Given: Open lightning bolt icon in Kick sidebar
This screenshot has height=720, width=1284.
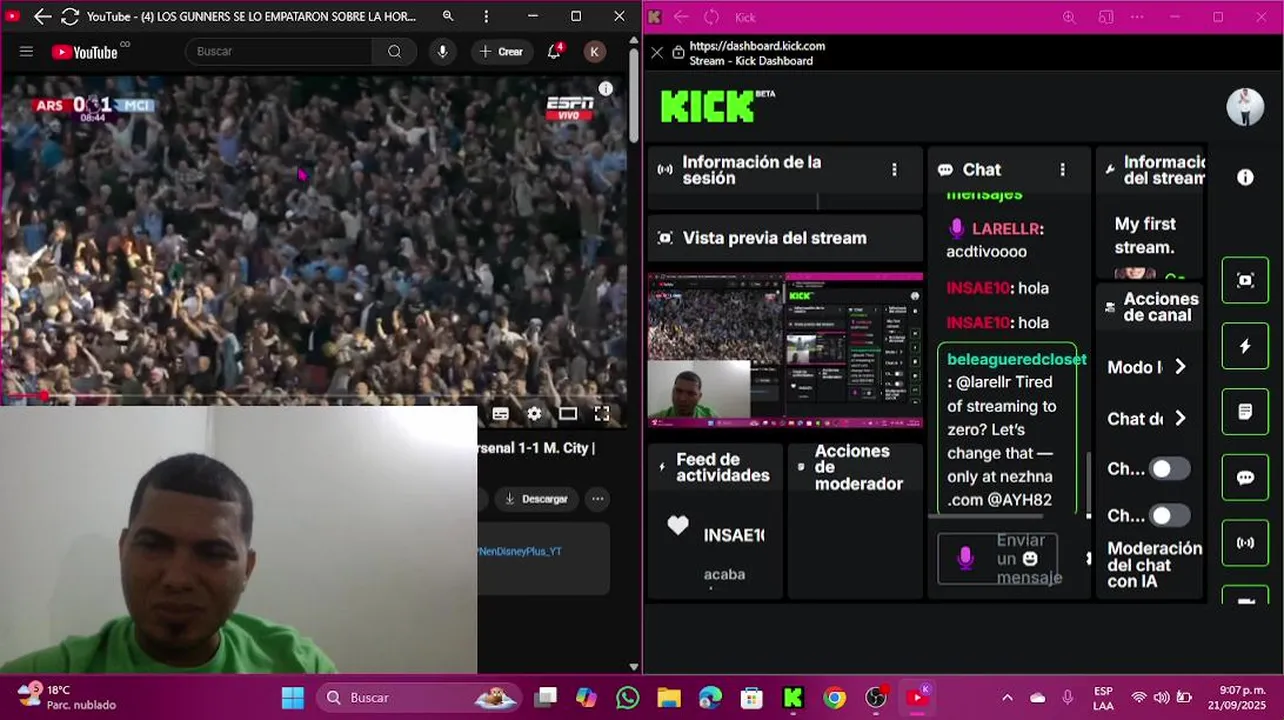Looking at the screenshot, I should click(x=1245, y=346).
